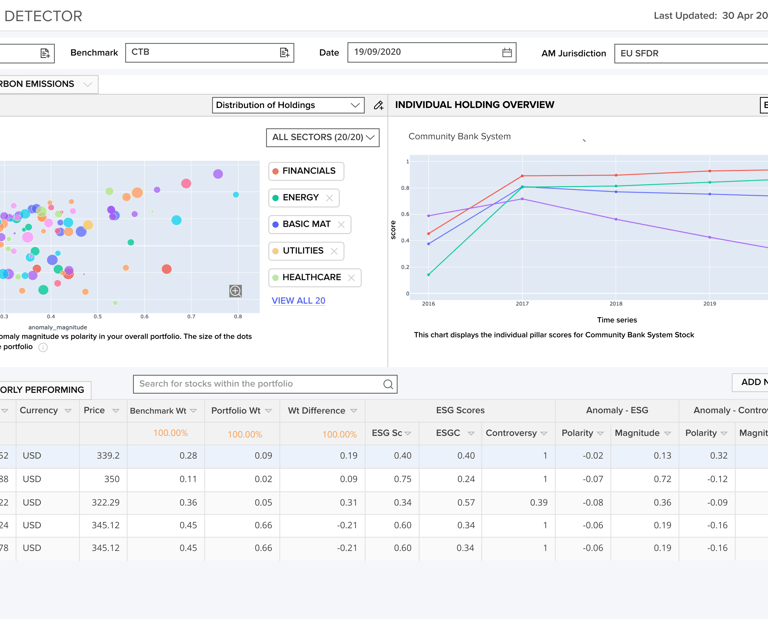Click search magnifier in stock search box
Viewport: 768px width, 619px height.
point(388,384)
